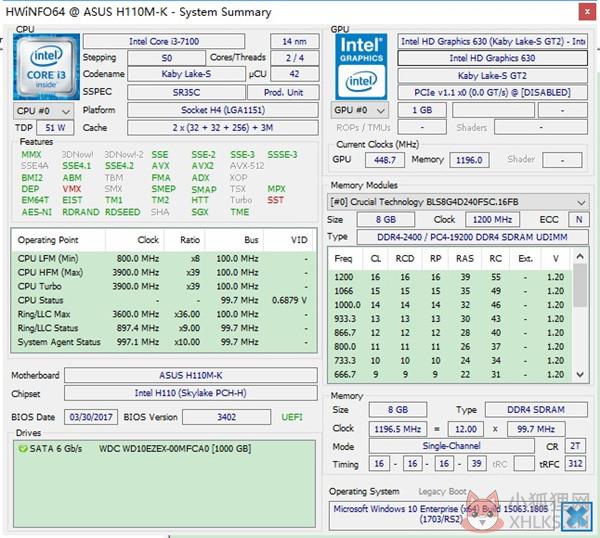Image resolution: width=600 pixels, height=538 pixels.
Task: Click the blue X button beside Operating System
Action: pyautogui.click(x=576, y=517)
